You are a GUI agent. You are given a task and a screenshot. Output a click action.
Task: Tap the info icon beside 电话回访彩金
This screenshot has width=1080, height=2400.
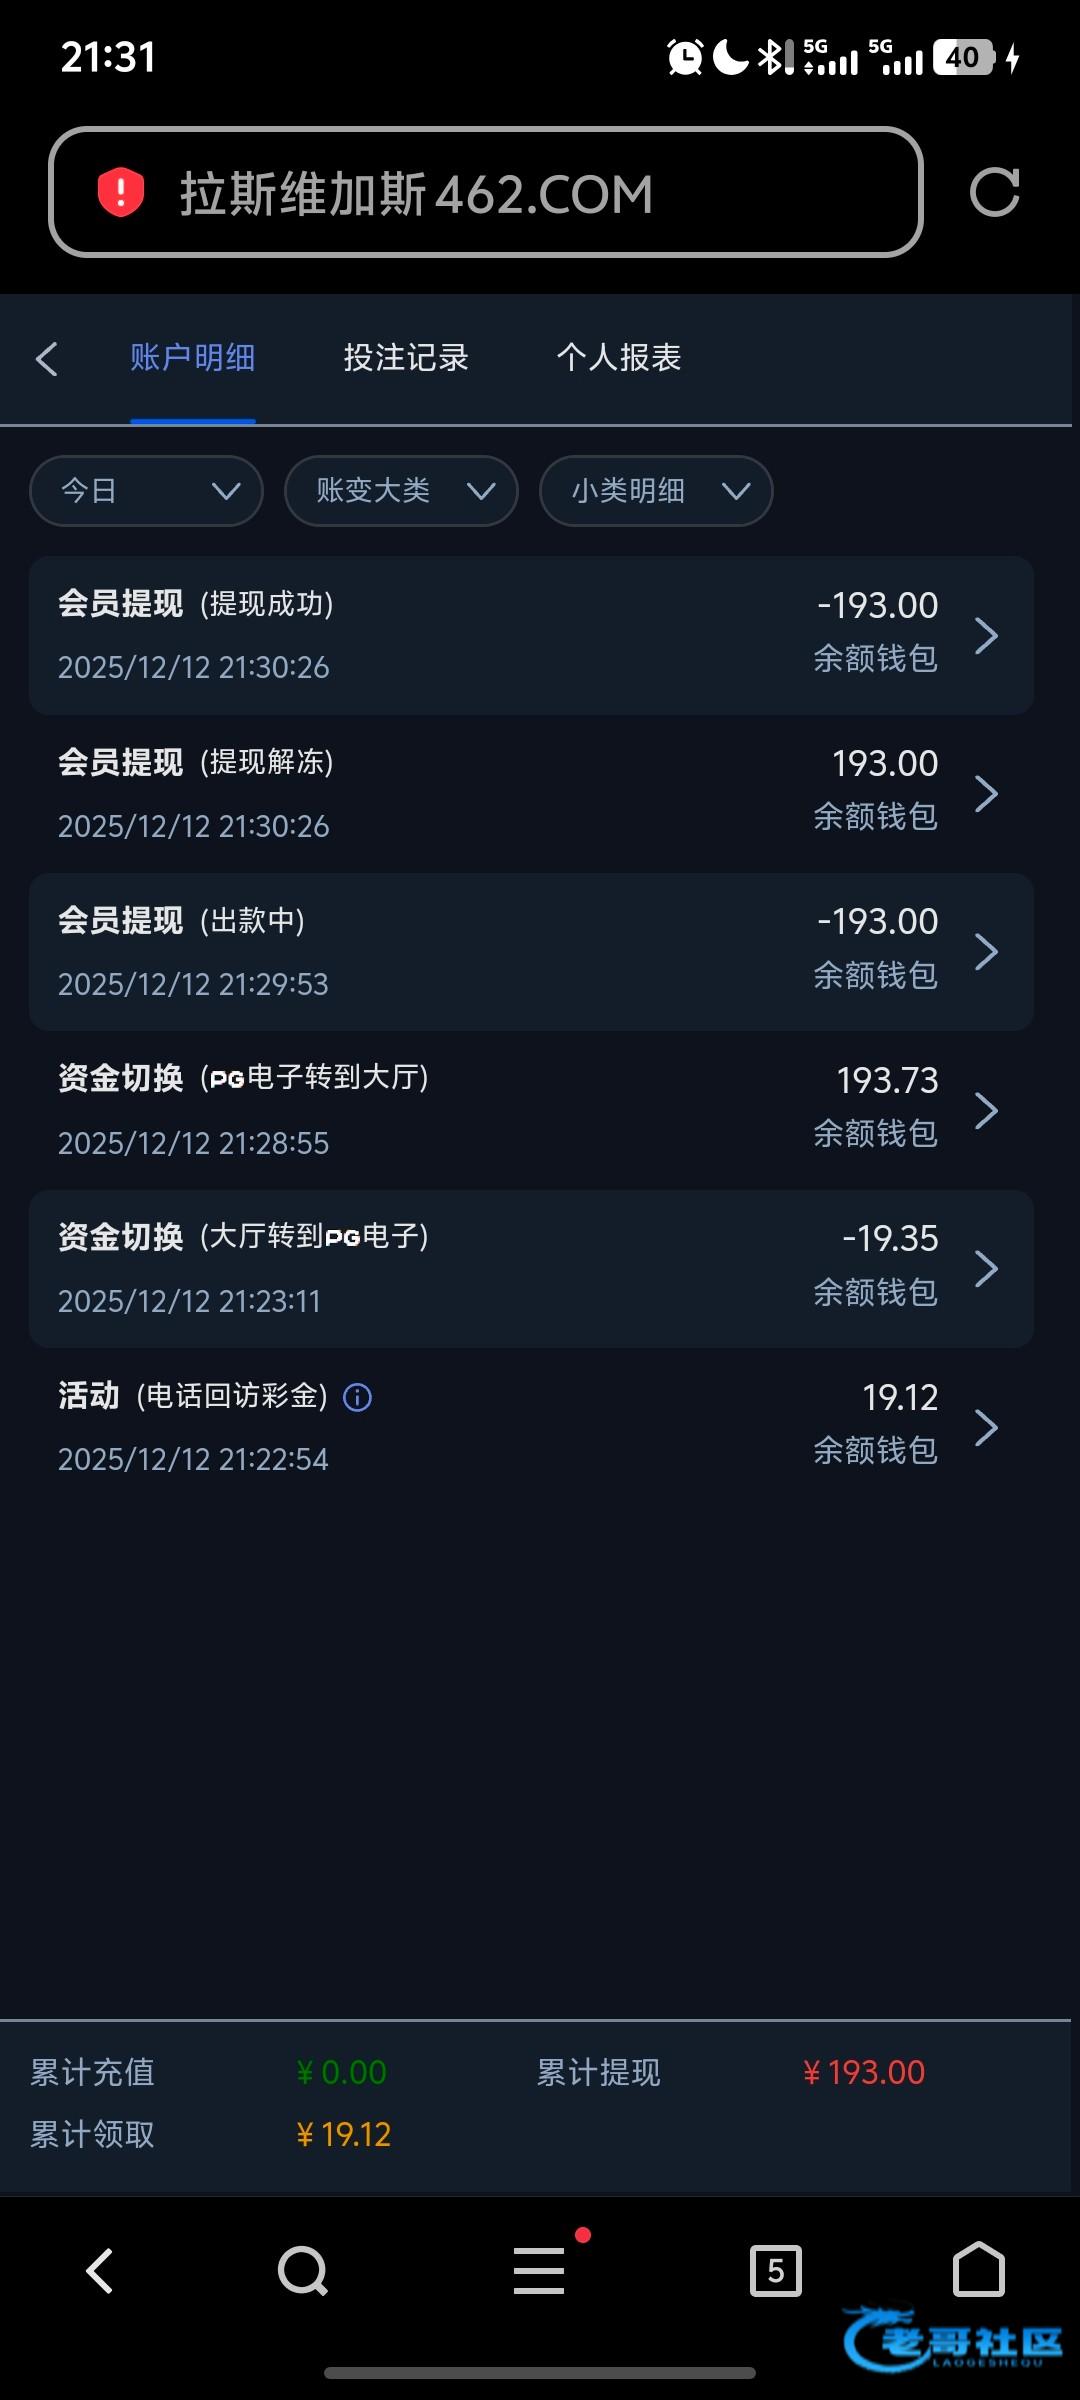tap(357, 1397)
